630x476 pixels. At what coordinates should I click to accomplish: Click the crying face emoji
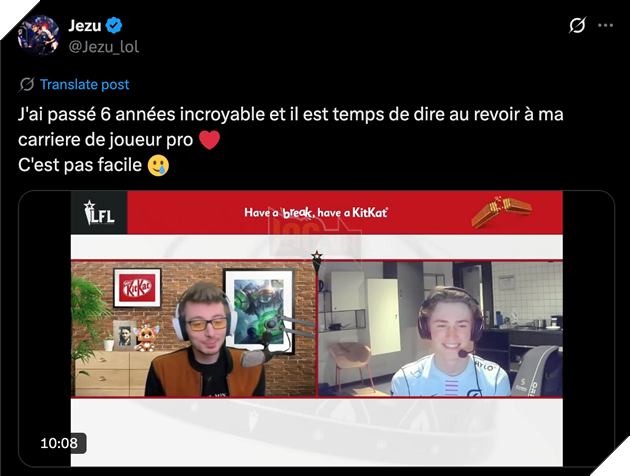click(x=158, y=165)
